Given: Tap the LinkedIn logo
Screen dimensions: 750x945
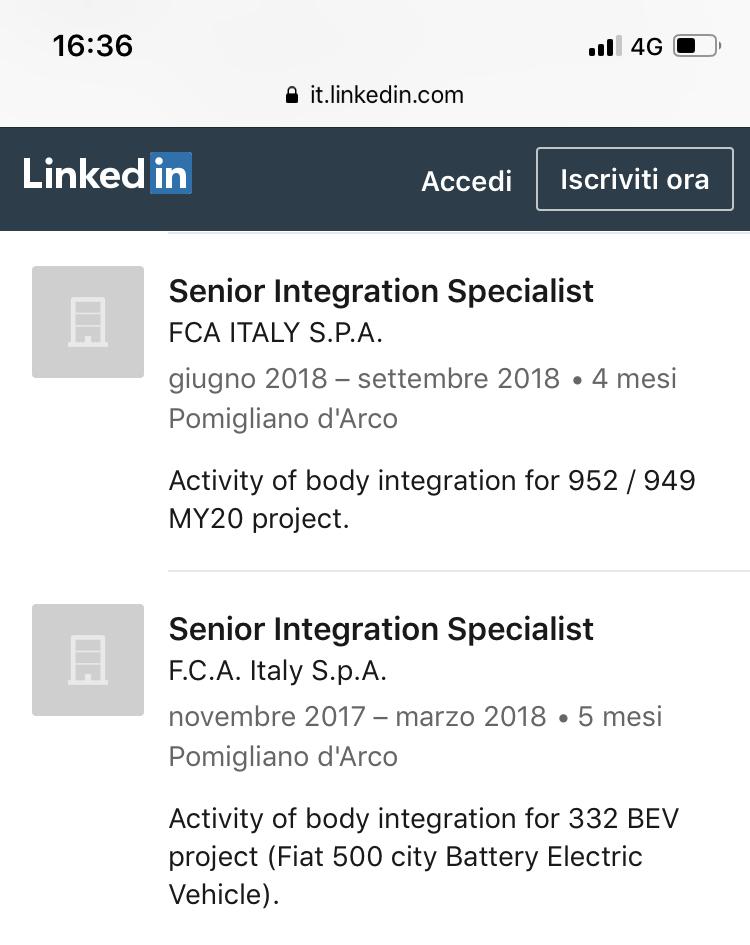Looking at the screenshot, I should coord(108,174).
